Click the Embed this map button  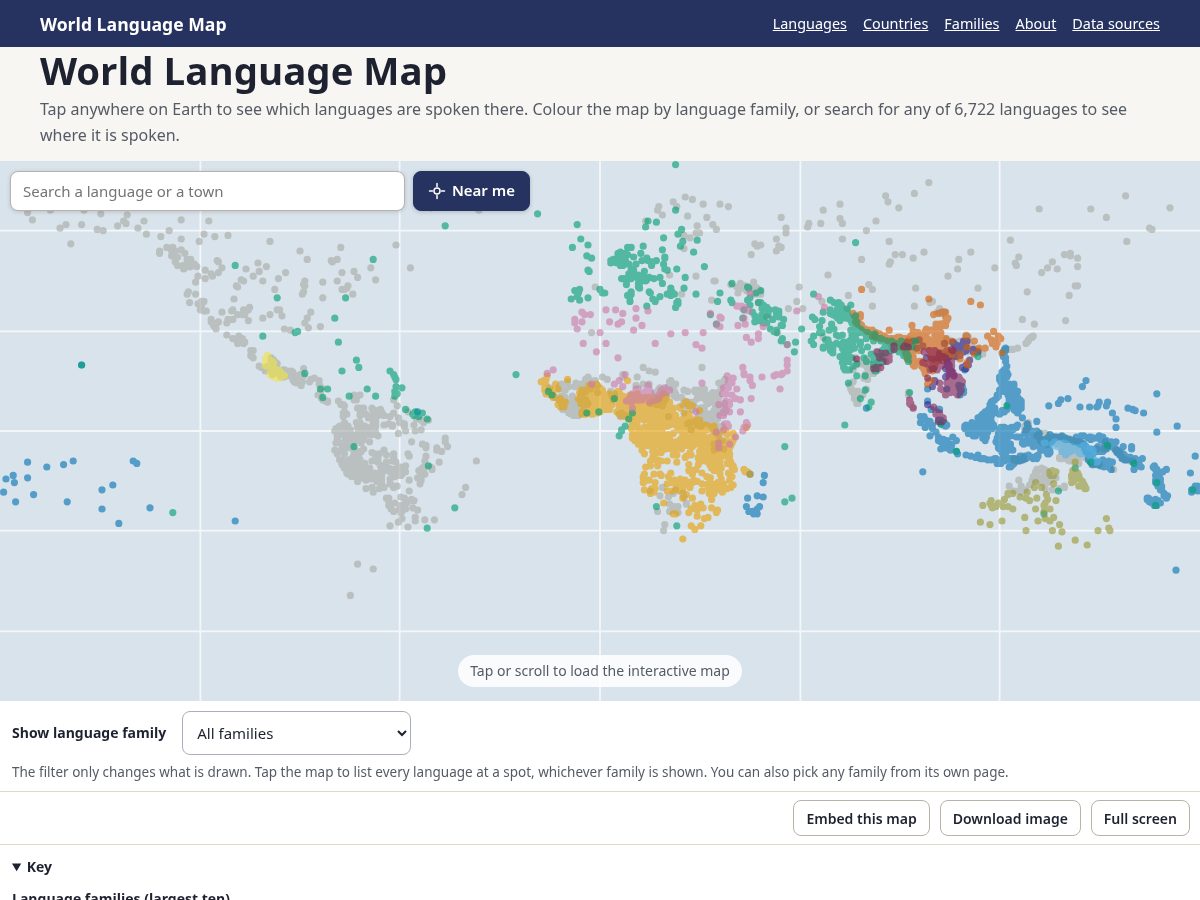coord(861,818)
